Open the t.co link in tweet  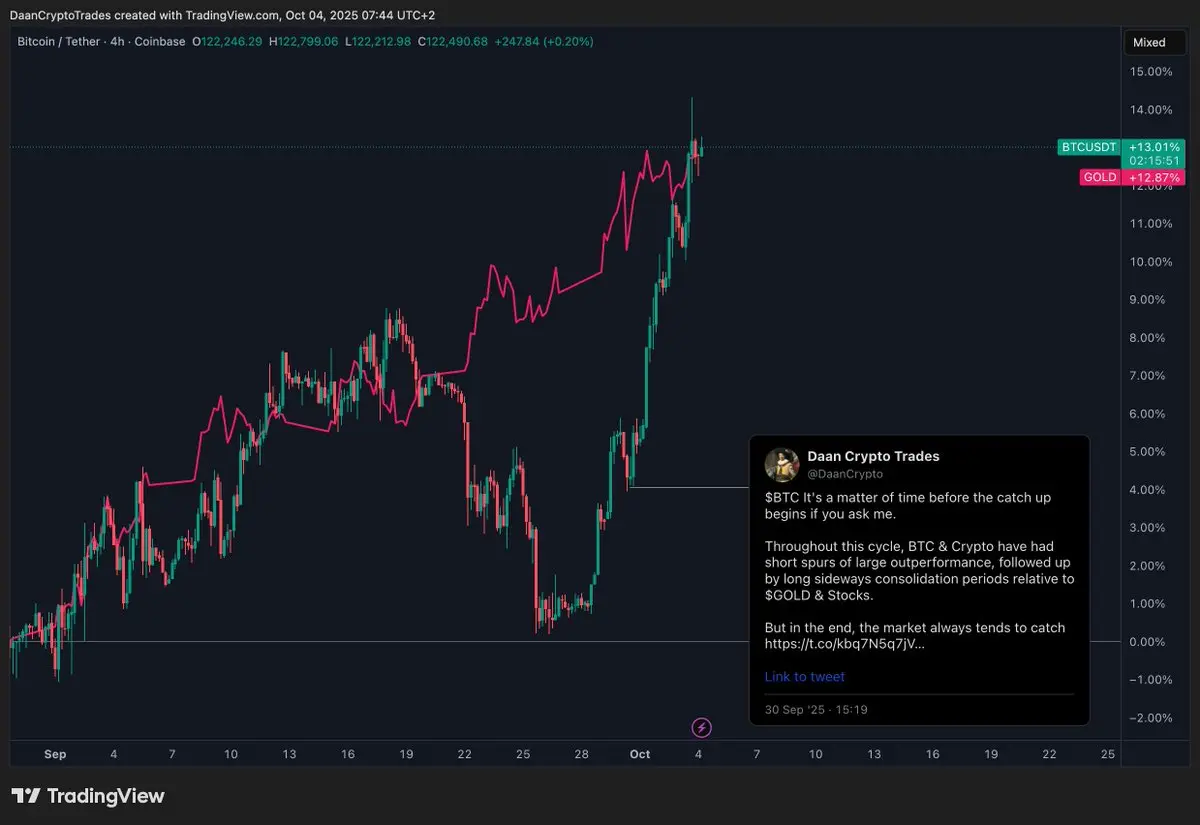(x=844, y=644)
